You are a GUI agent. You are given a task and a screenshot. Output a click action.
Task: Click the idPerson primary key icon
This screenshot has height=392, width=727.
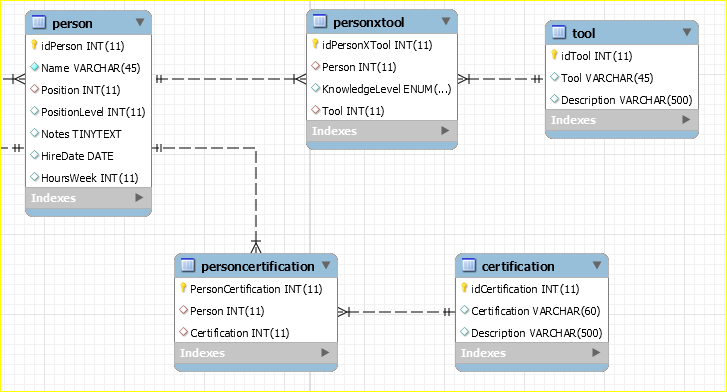click(34, 45)
